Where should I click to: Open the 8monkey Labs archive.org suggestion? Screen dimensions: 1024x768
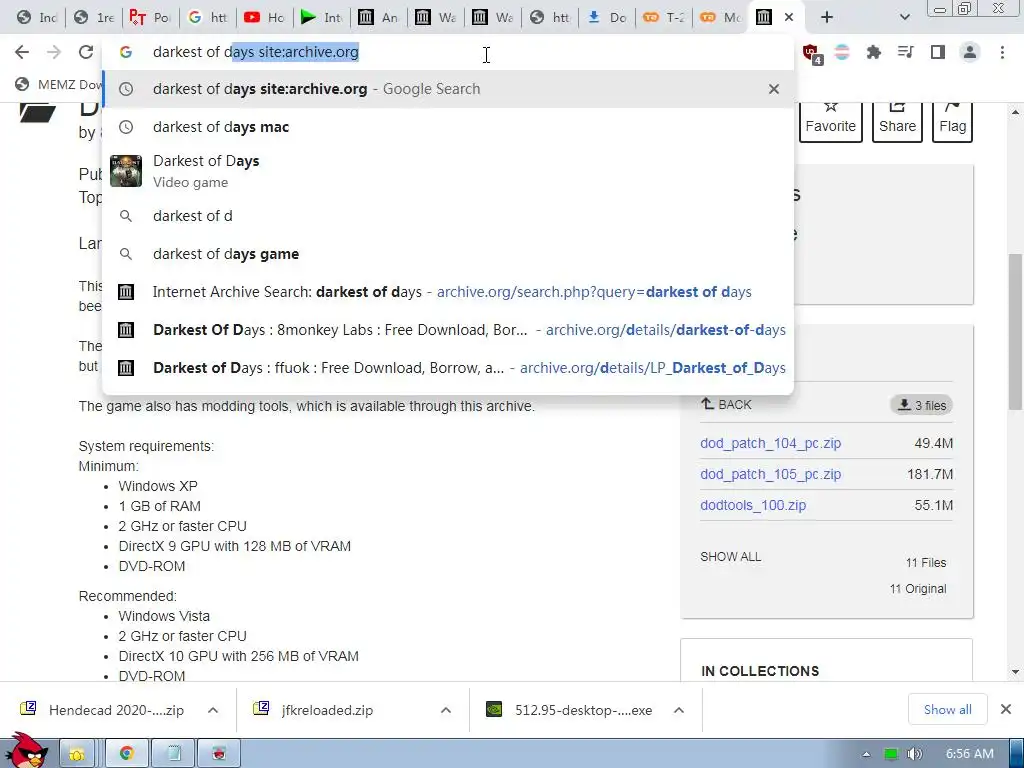pyautogui.click(x=448, y=330)
